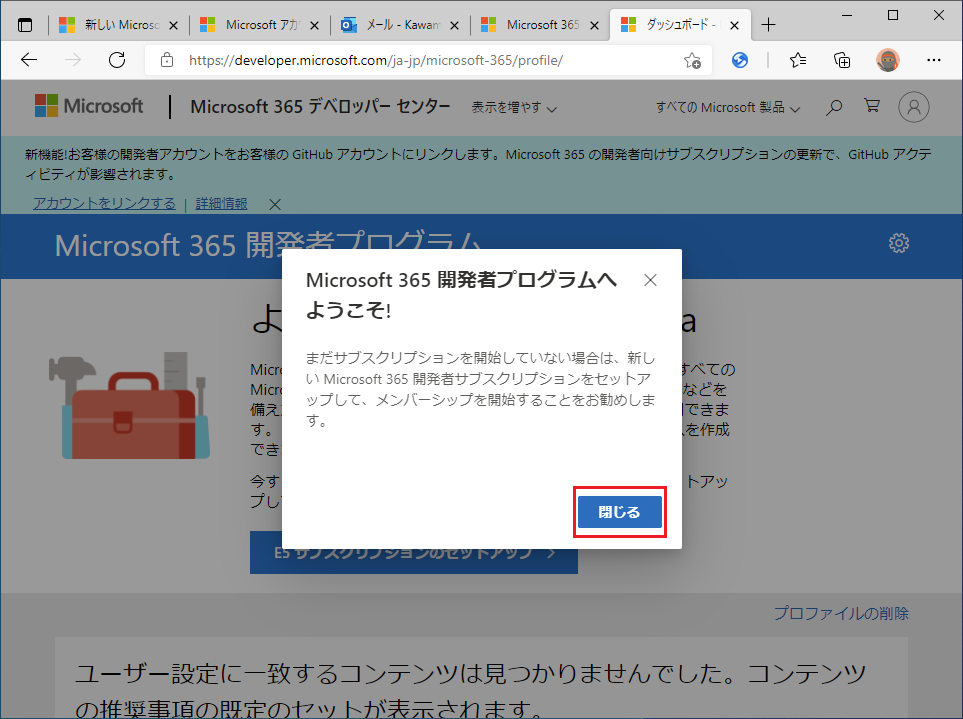Go back with the browser back arrow

coord(29,60)
